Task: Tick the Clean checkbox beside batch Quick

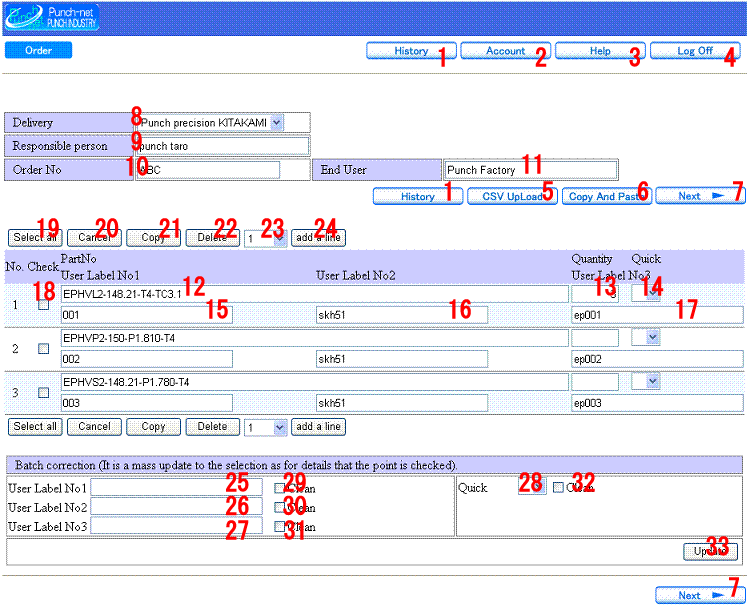Action: [x=558, y=487]
